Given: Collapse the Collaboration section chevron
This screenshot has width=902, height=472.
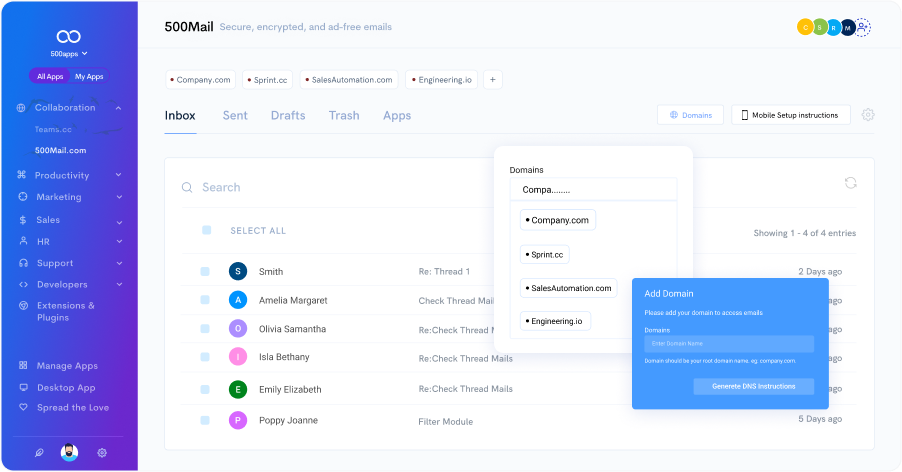Looking at the screenshot, I should 119,108.
